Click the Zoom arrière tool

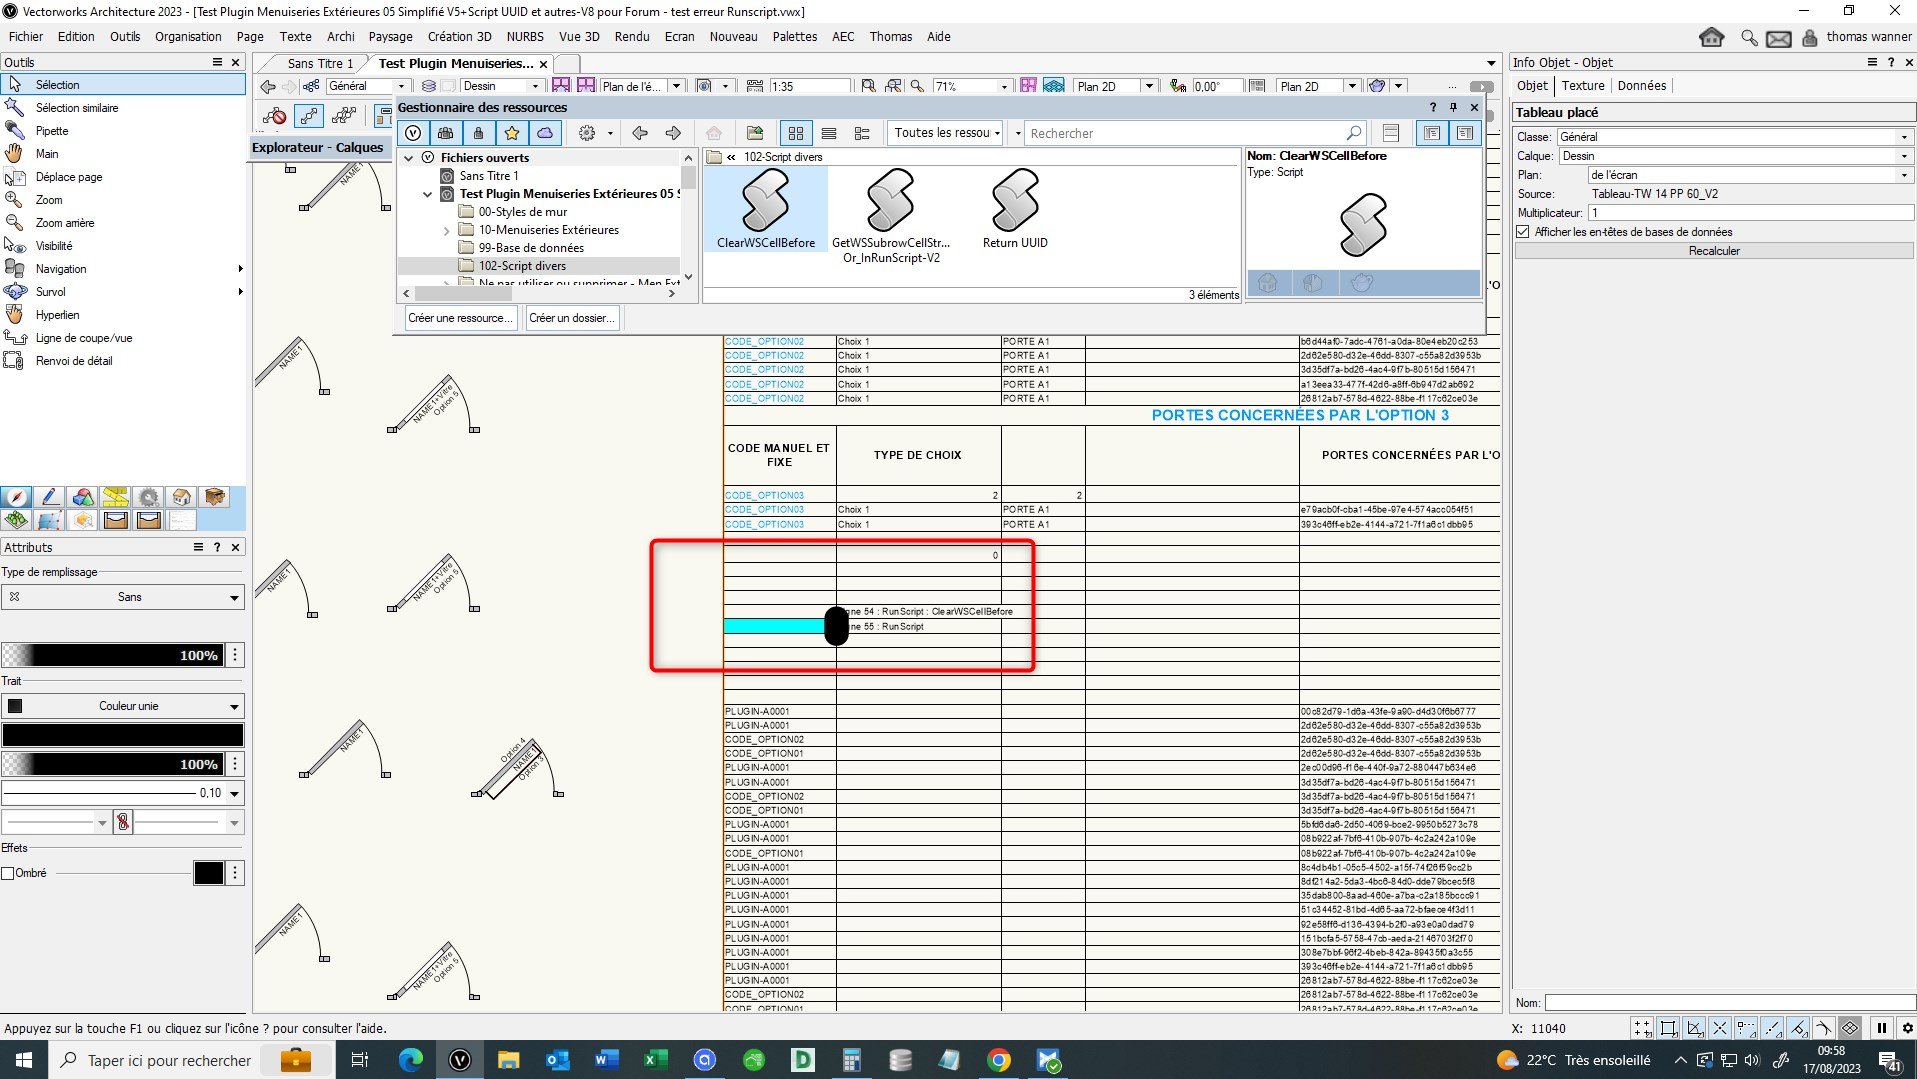(x=64, y=223)
